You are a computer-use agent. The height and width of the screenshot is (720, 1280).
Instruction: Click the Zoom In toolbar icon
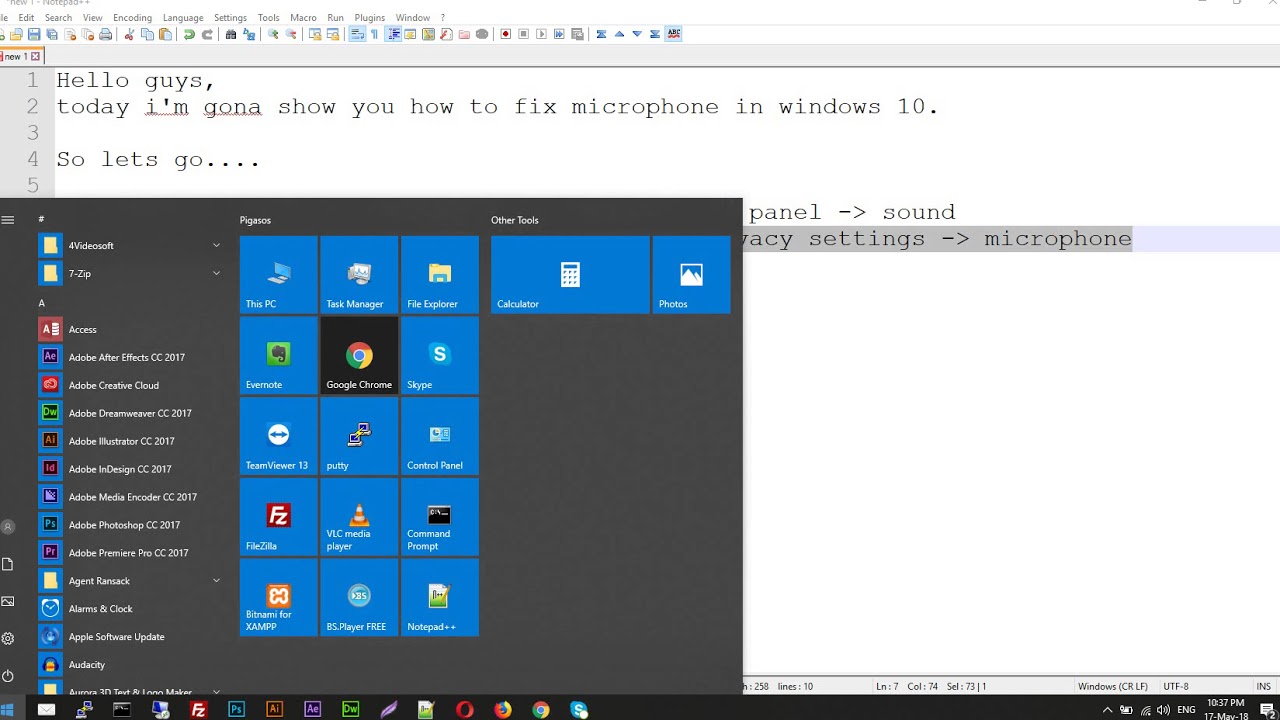tap(273, 34)
